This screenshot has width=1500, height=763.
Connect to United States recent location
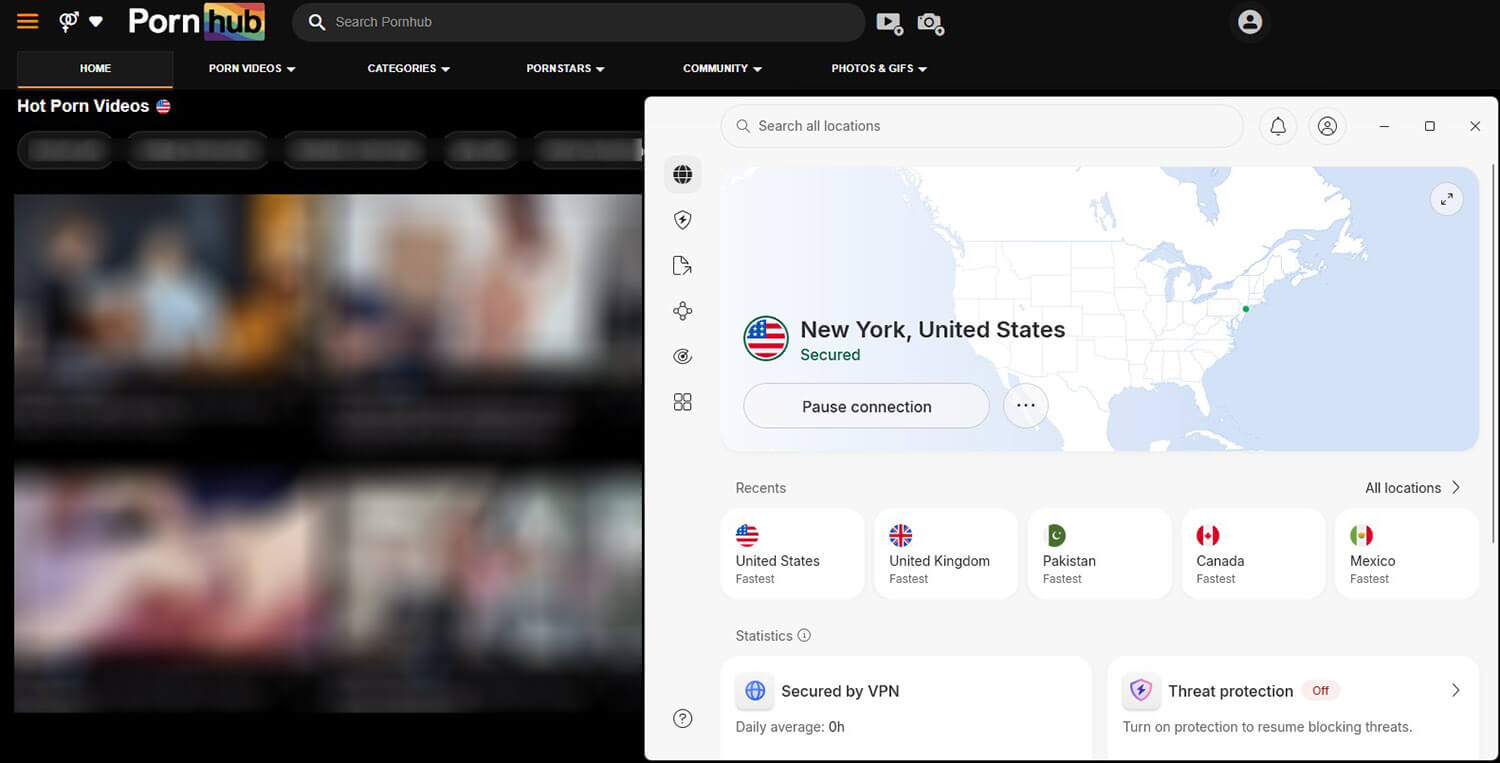[x=792, y=554]
